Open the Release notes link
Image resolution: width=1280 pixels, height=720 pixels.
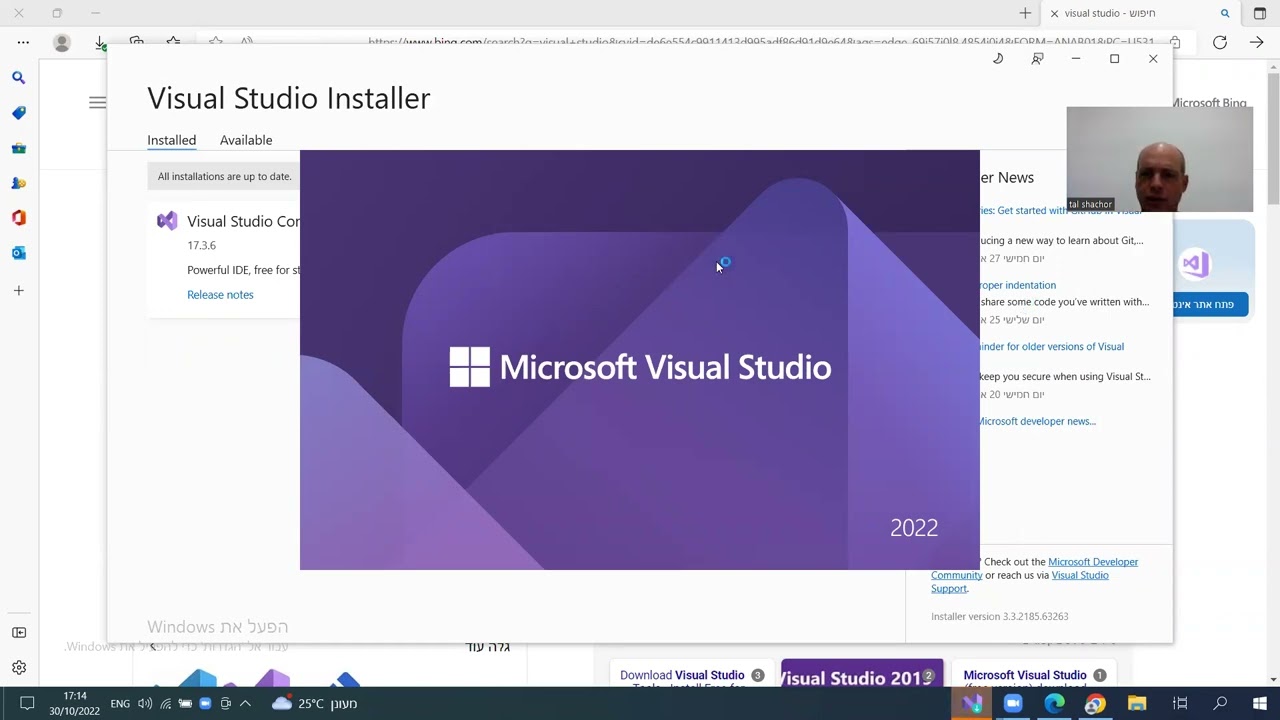tap(220, 294)
